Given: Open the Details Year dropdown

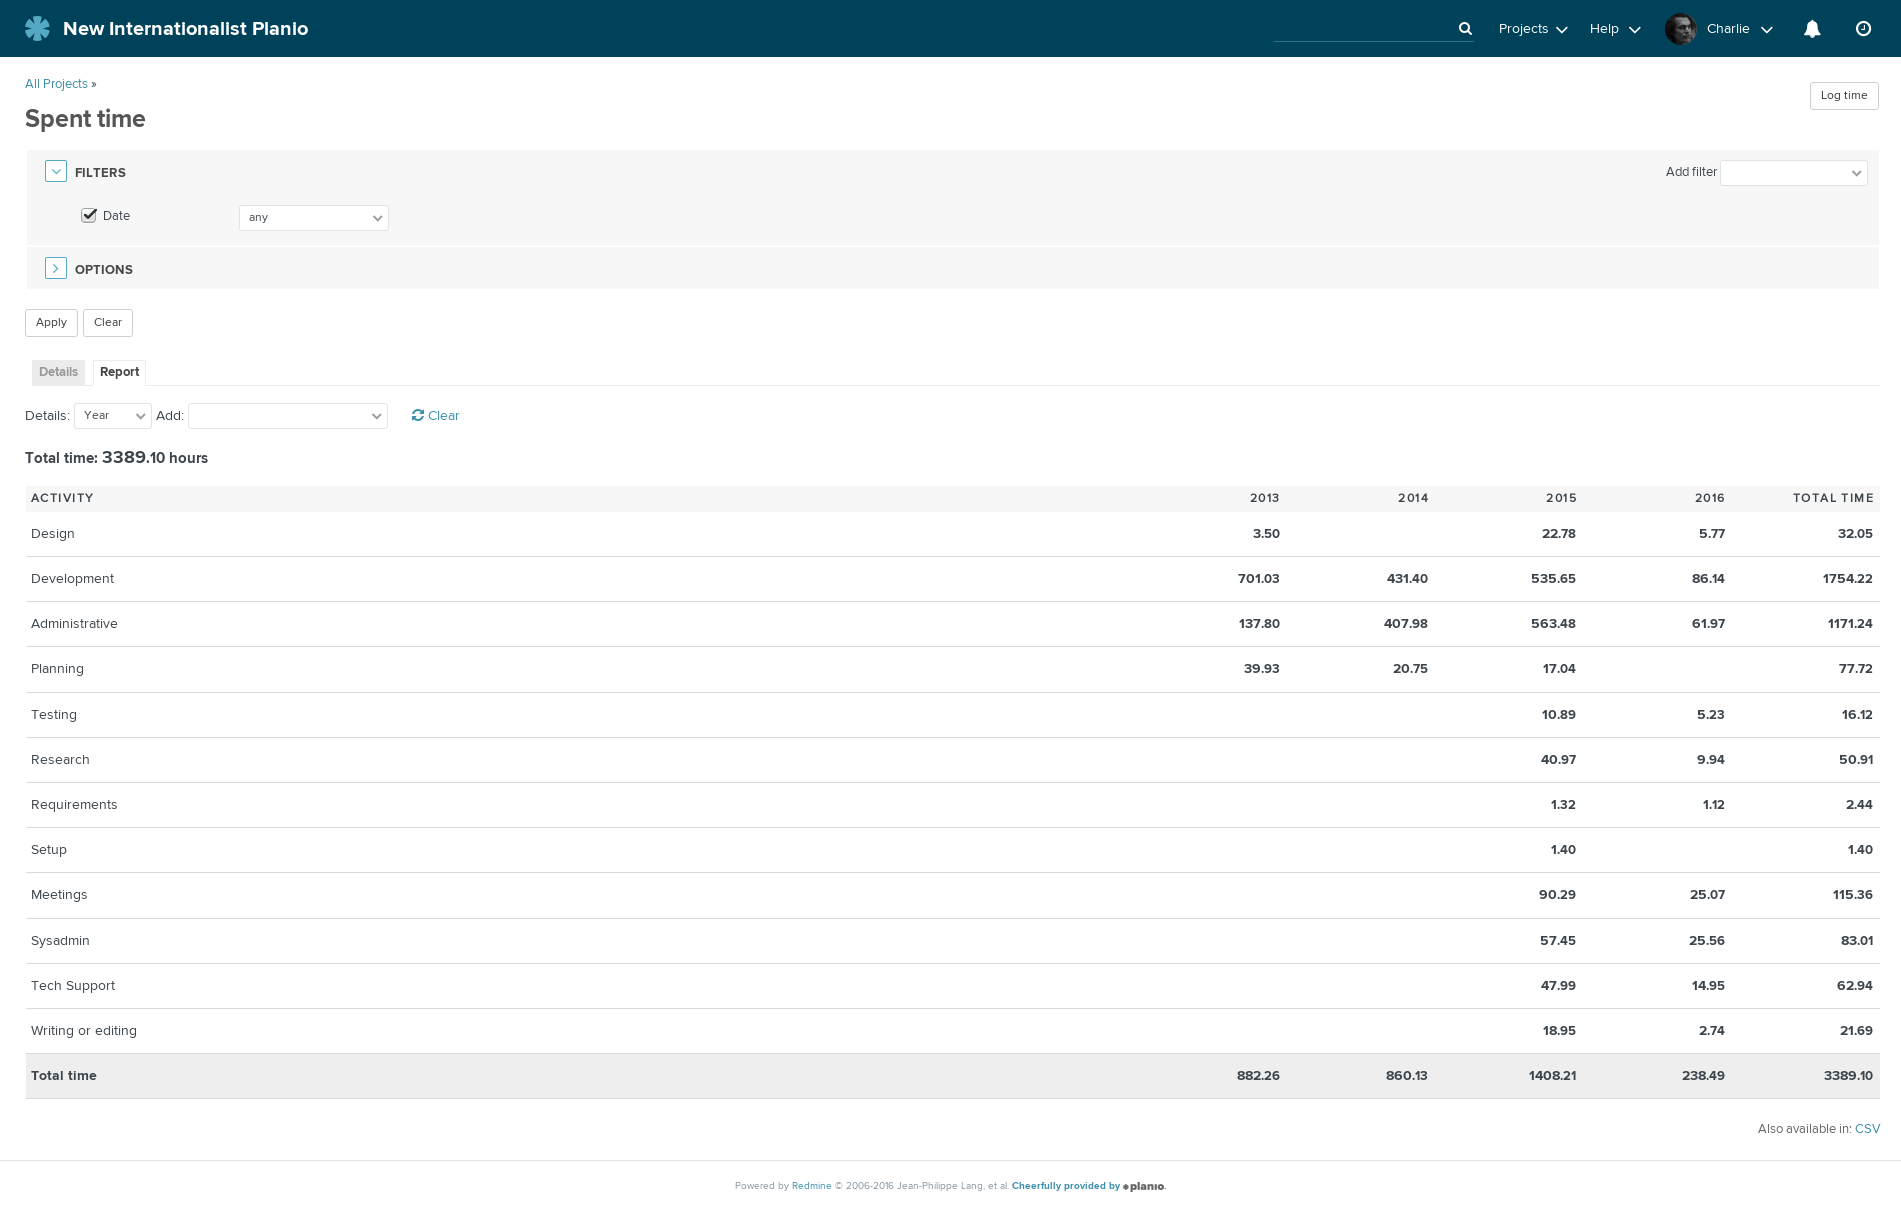Looking at the screenshot, I should click(x=113, y=416).
